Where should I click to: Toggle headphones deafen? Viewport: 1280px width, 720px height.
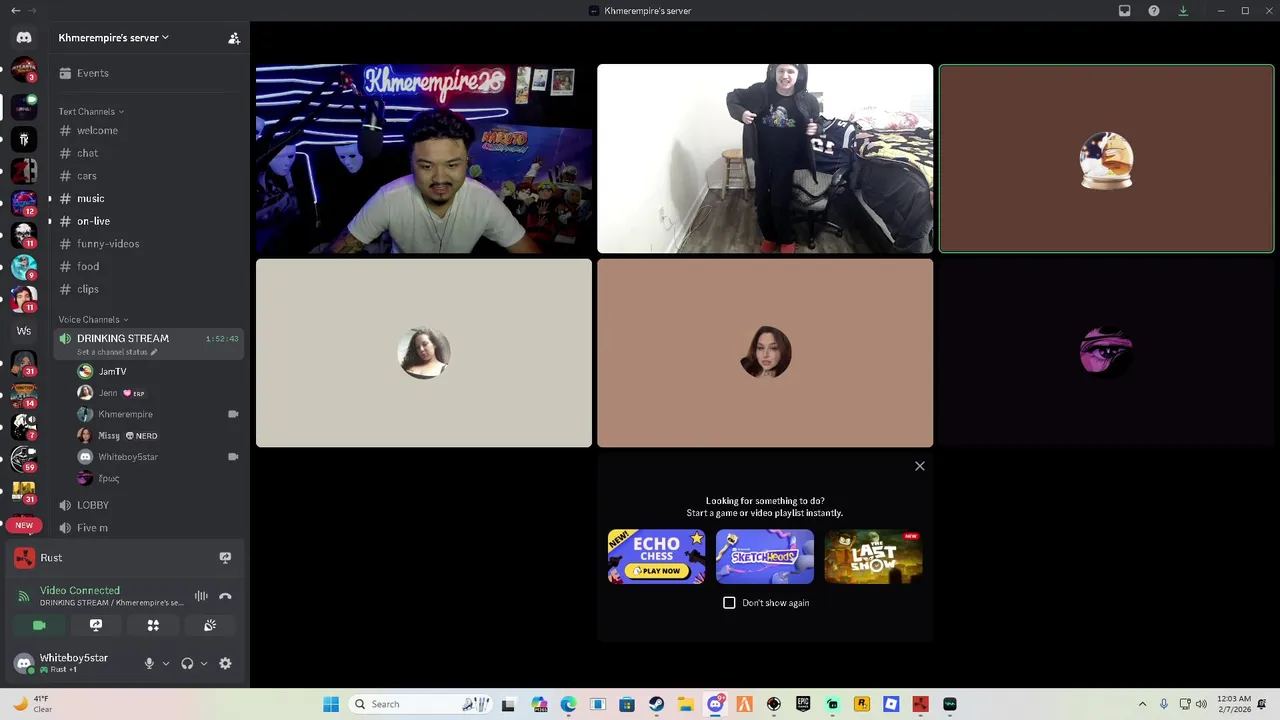[x=187, y=663]
